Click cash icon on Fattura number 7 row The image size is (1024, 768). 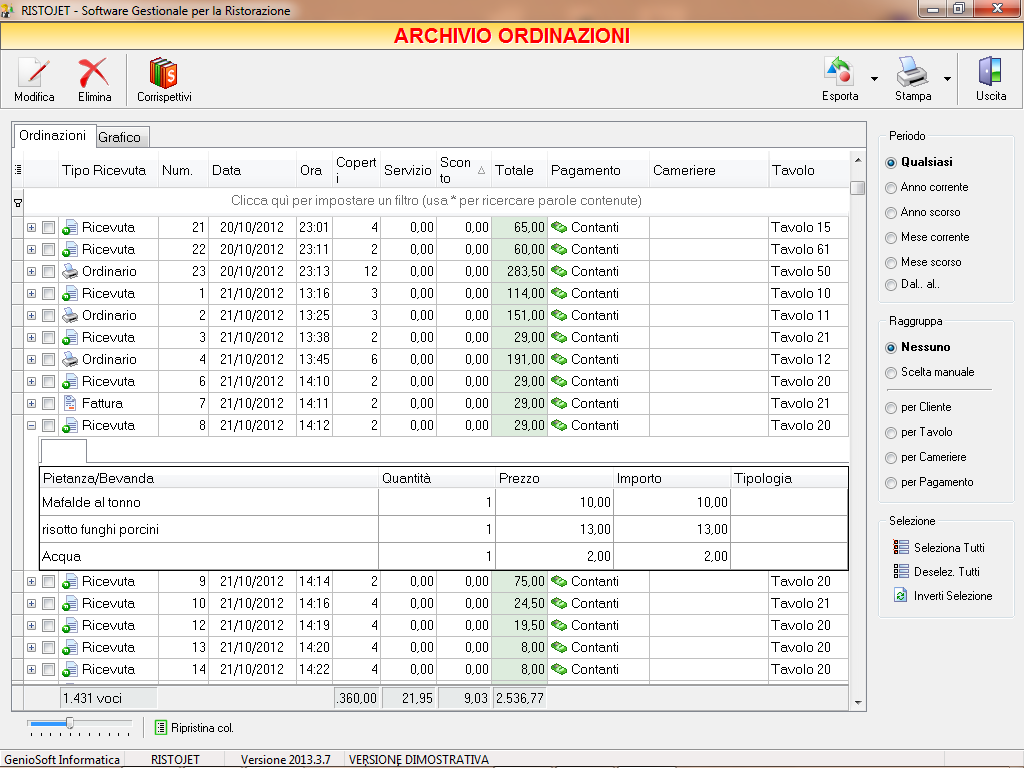(x=559, y=403)
